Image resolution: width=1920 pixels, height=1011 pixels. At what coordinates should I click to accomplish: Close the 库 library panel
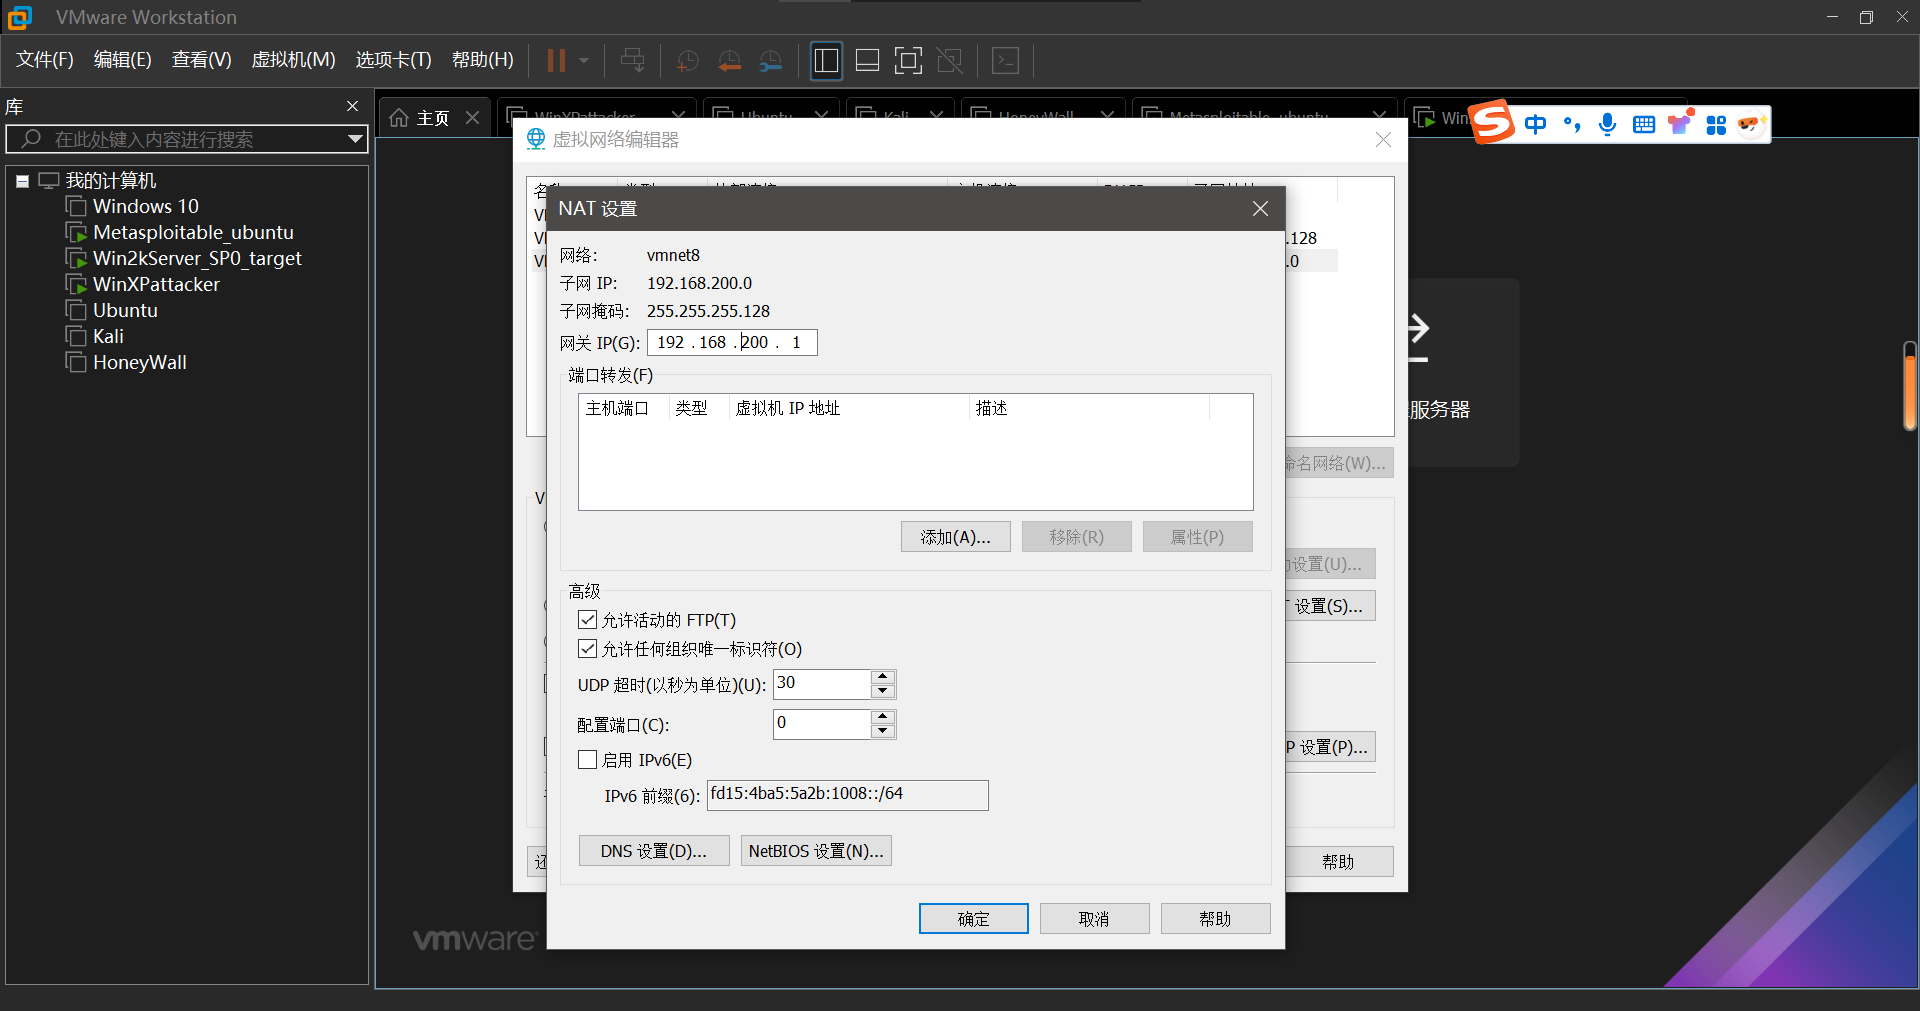click(352, 106)
